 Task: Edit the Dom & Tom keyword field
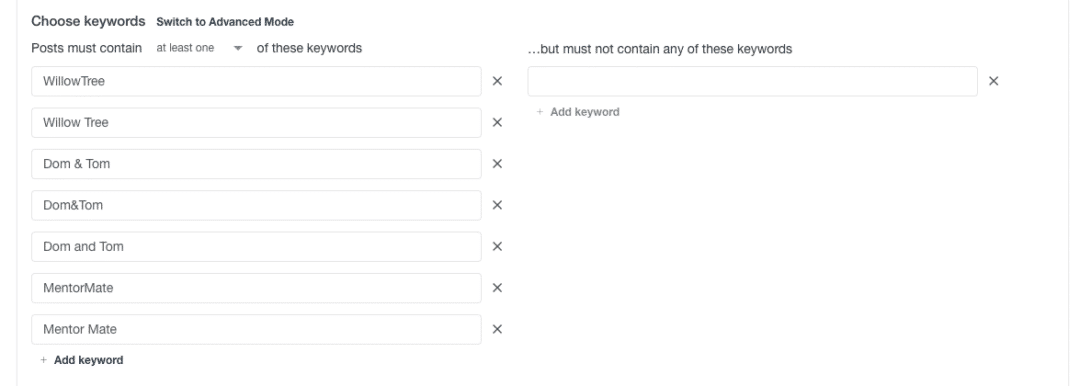tap(256, 164)
